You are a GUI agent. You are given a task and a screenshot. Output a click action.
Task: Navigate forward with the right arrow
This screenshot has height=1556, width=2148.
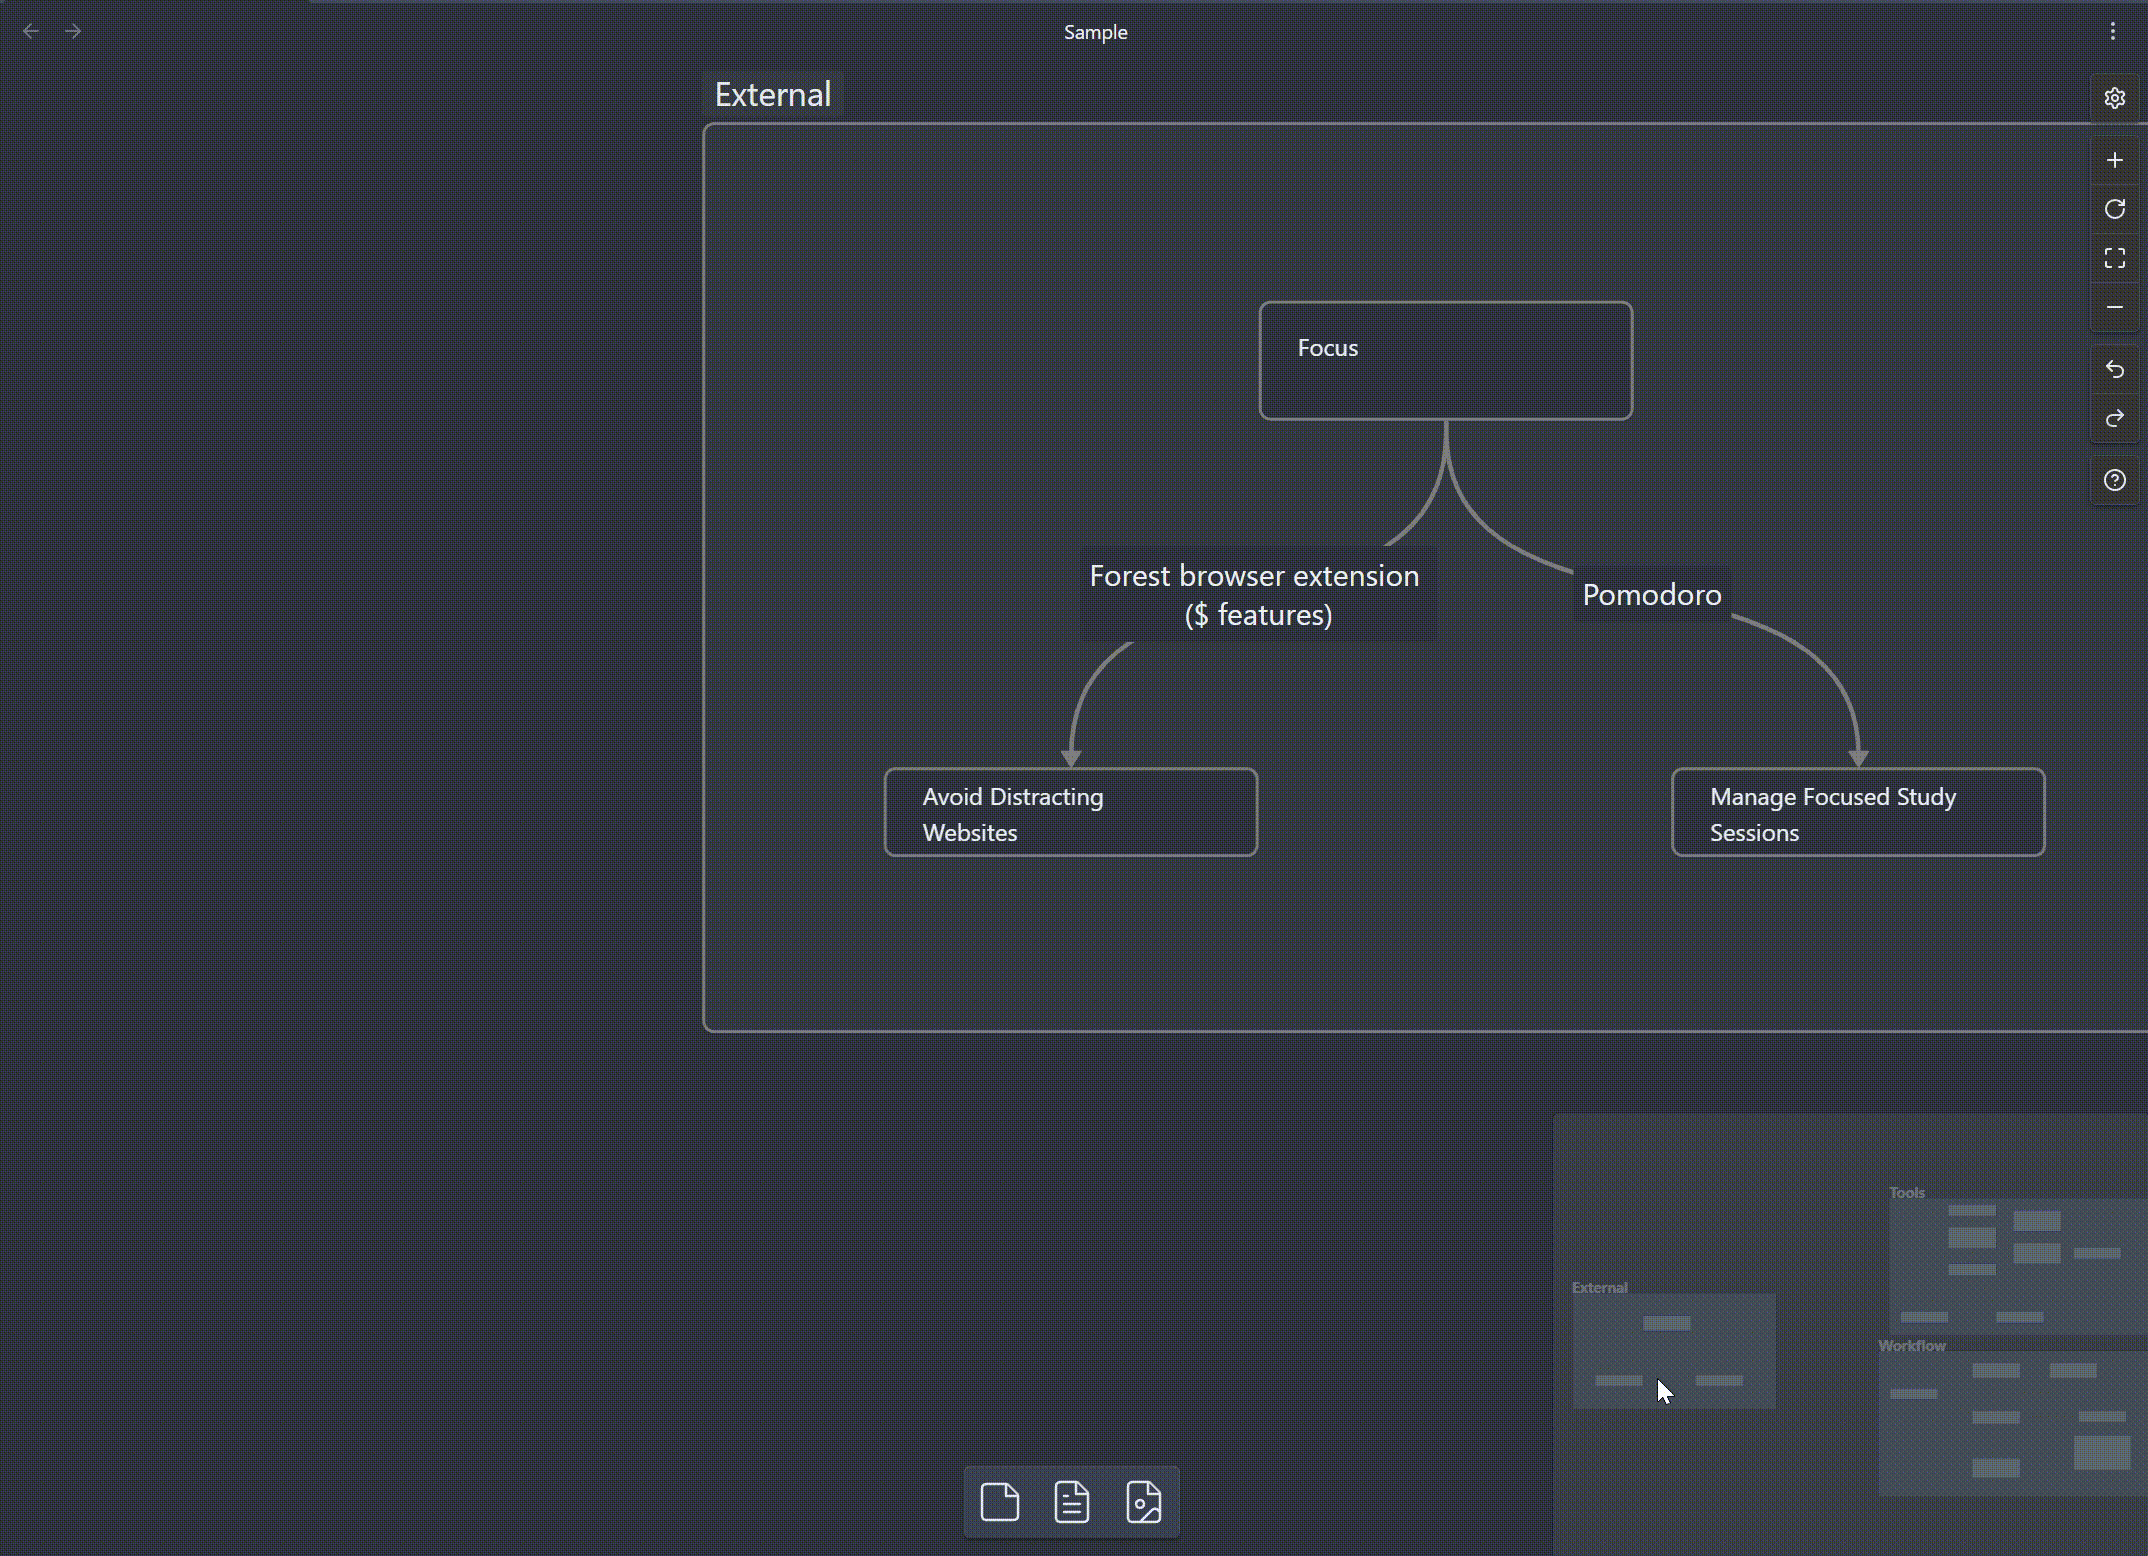(x=73, y=32)
